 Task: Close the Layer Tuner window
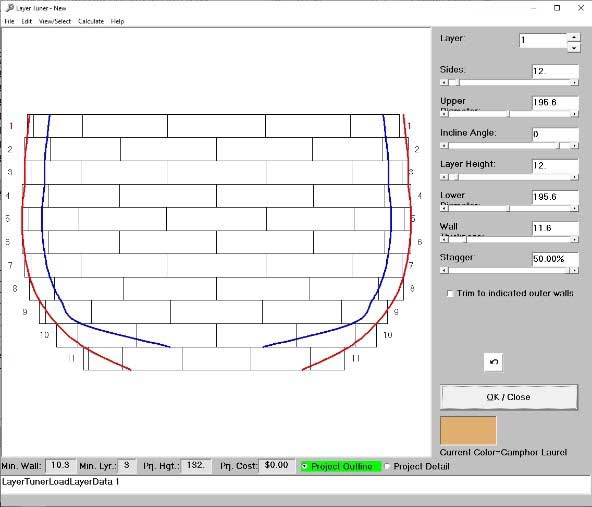point(581,8)
